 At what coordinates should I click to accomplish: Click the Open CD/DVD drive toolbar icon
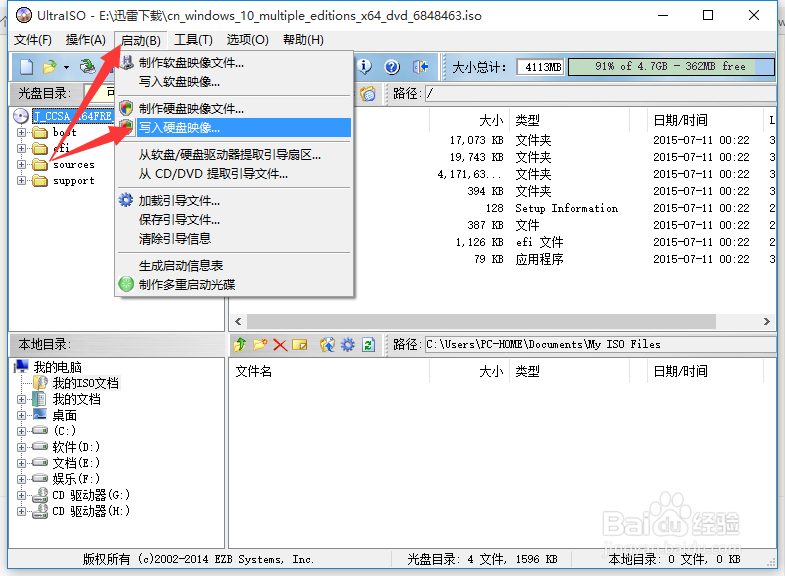coord(88,66)
